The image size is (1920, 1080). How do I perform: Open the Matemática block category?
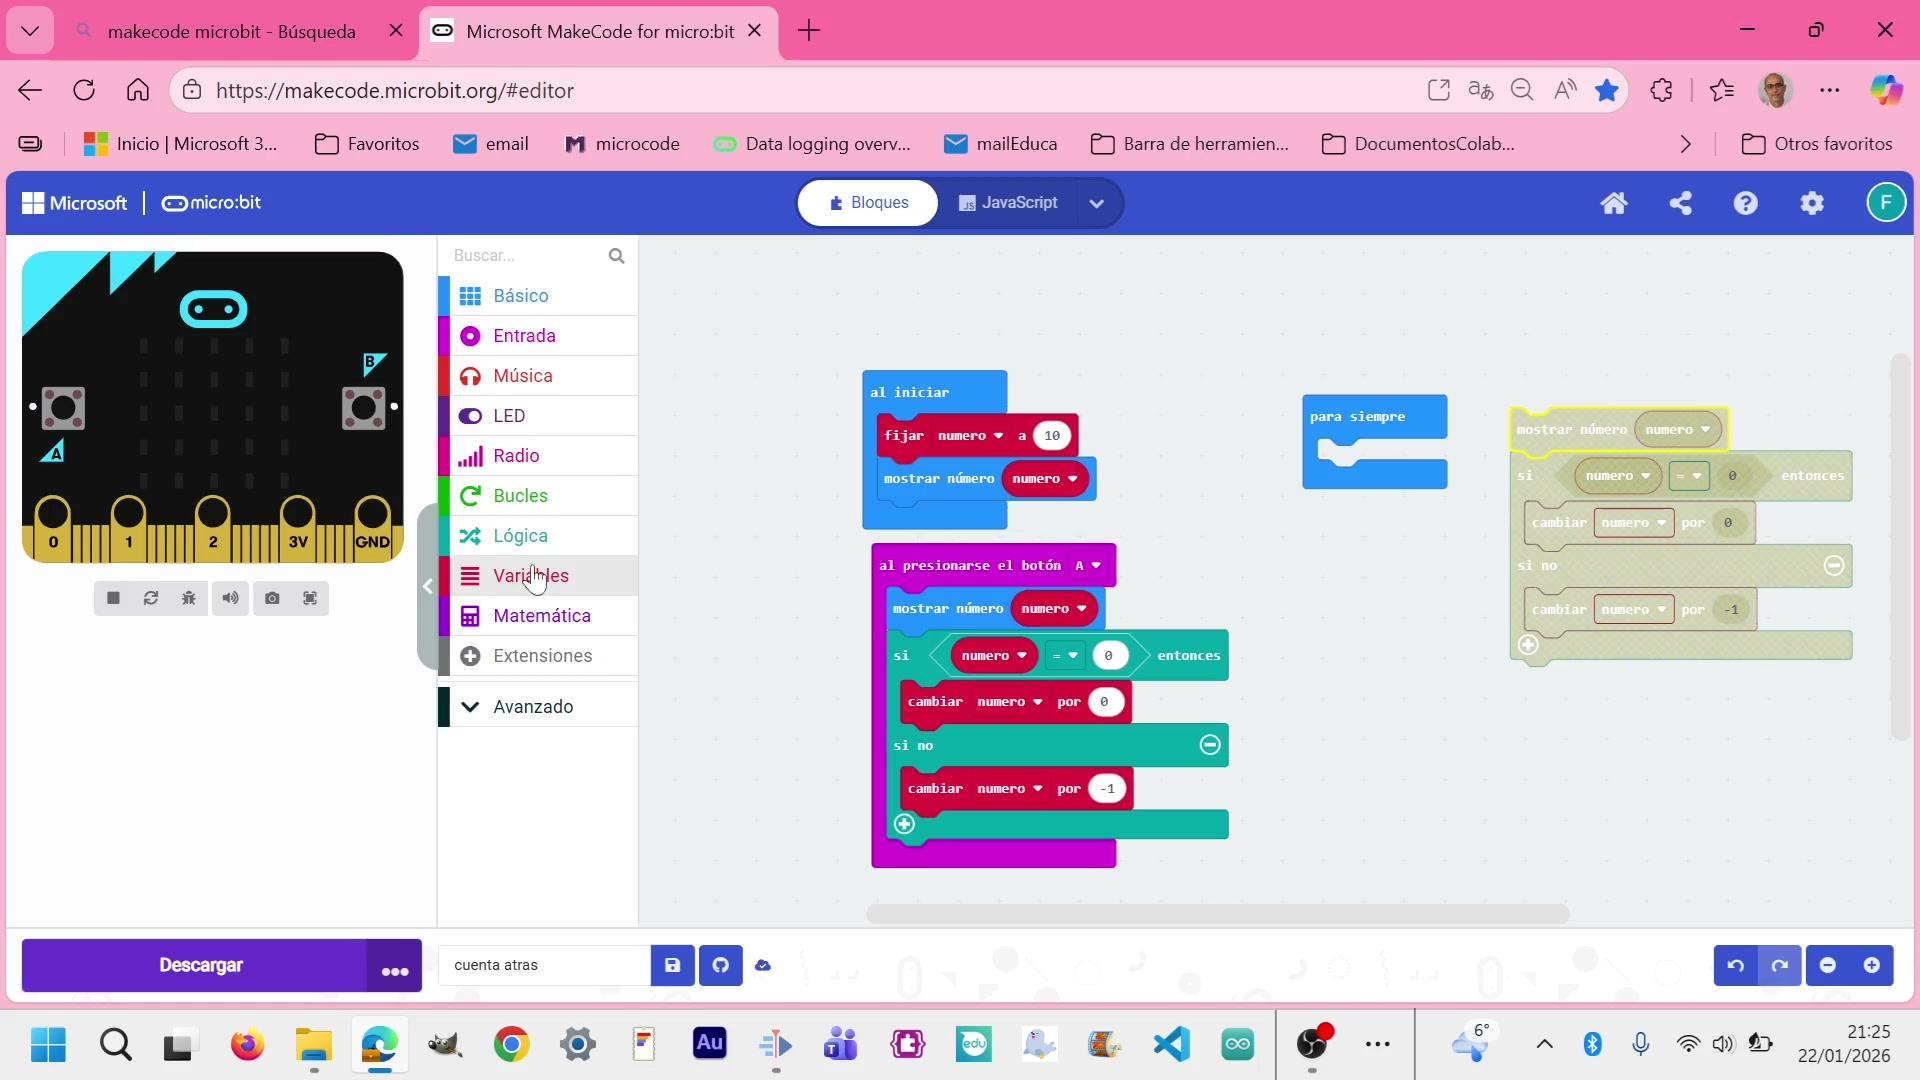tap(541, 616)
